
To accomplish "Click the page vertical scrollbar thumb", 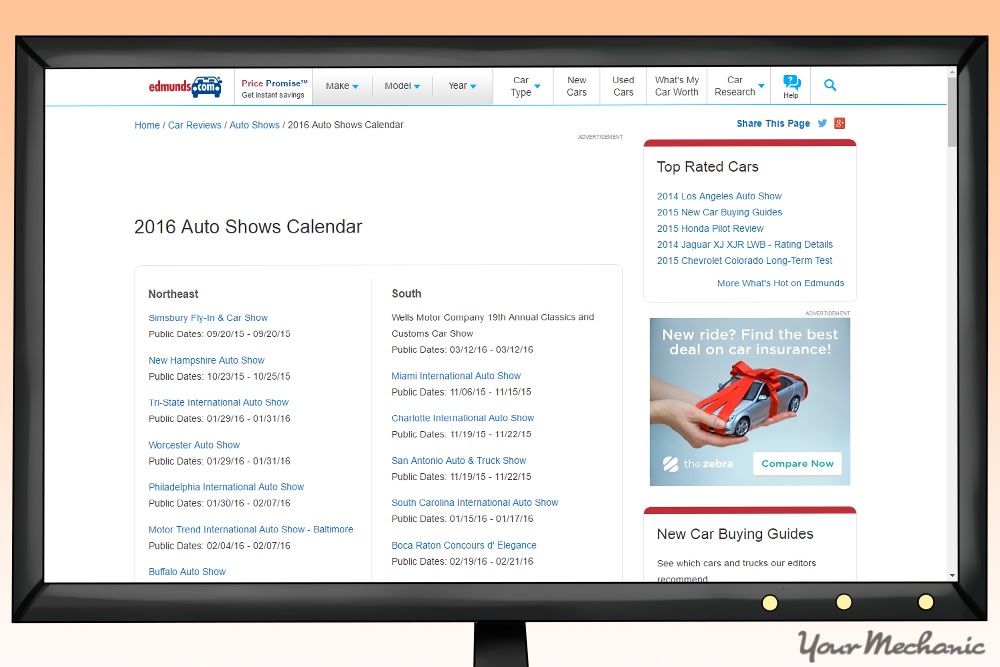I will click(x=952, y=113).
